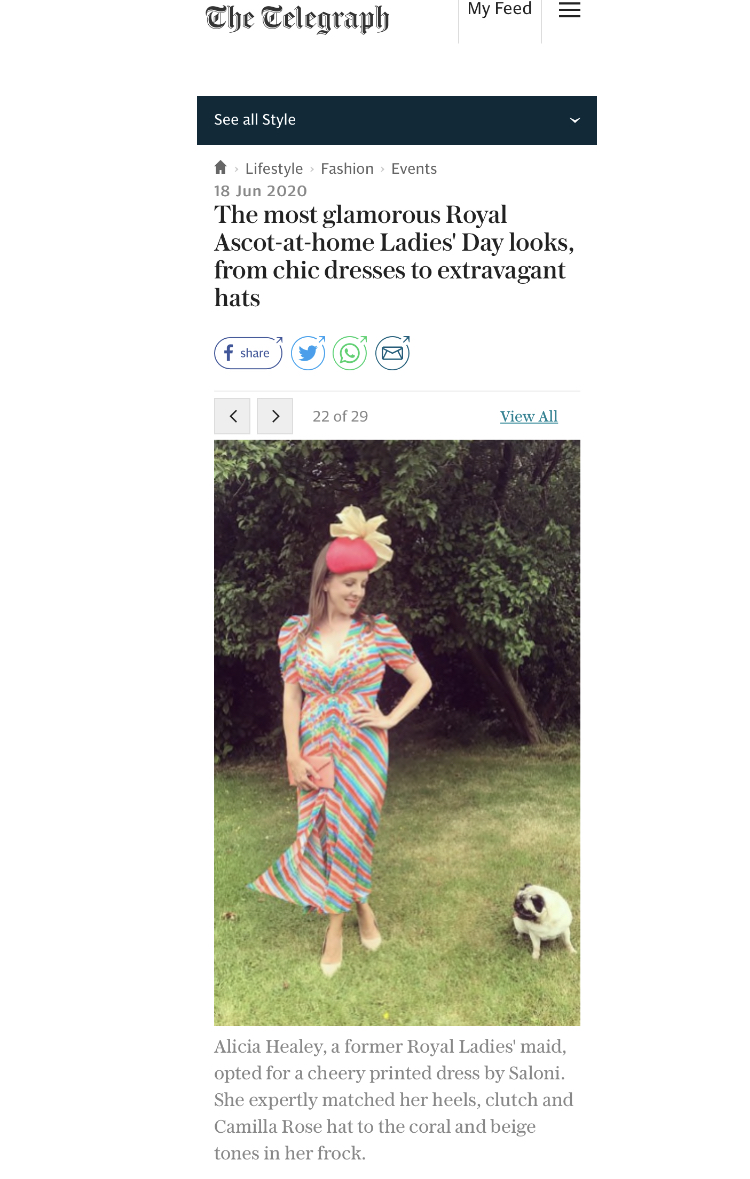Open the hamburger menu icon
The height and width of the screenshot is (1179, 750).
(569, 11)
